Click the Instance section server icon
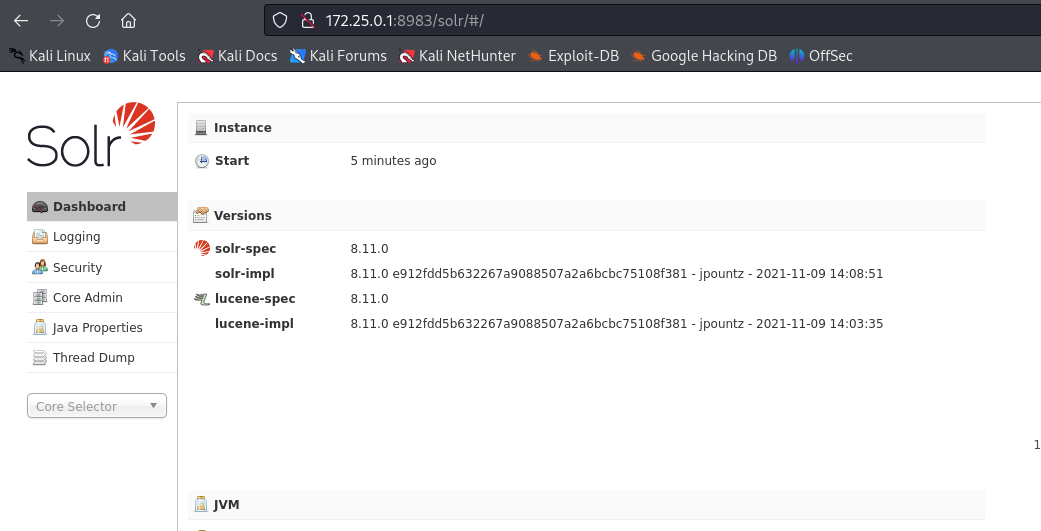Viewport: 1041px width, 531px height. tap(201, 127)
